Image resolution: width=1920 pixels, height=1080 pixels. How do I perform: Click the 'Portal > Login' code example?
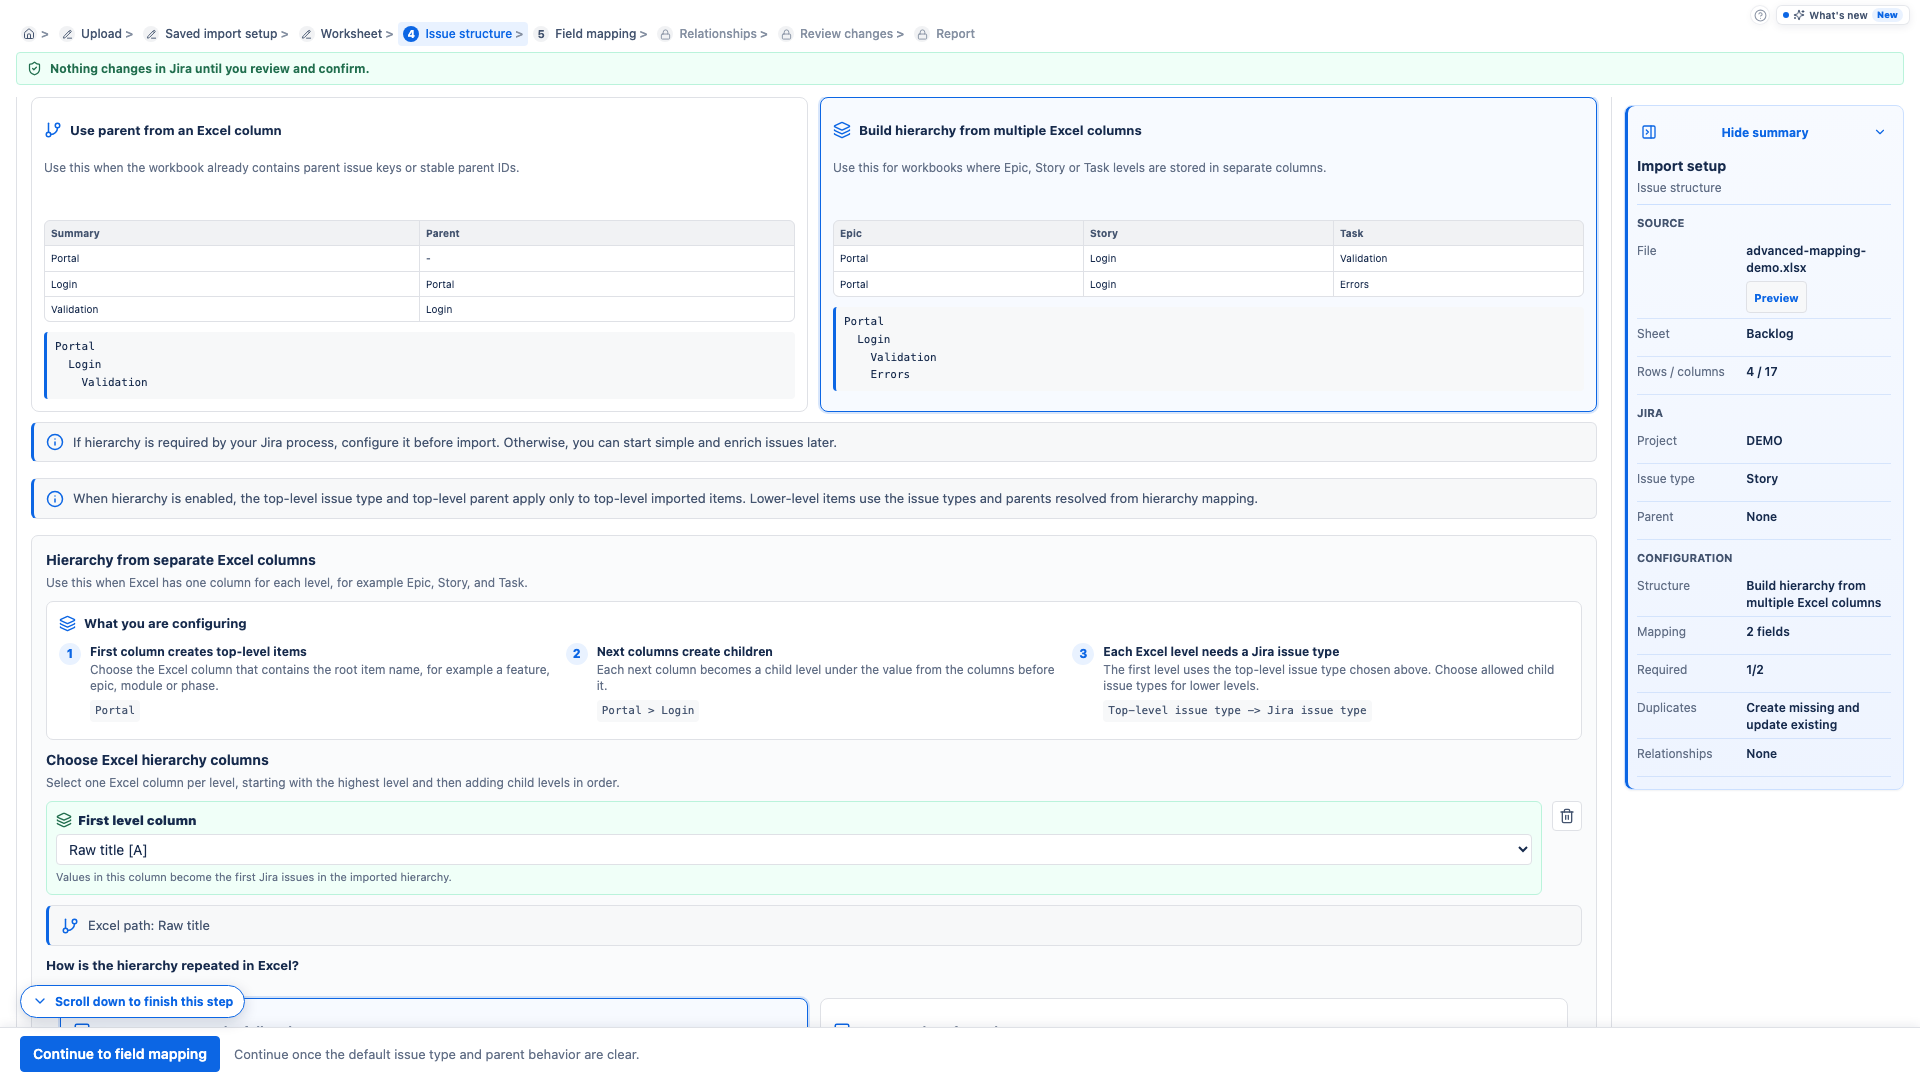tap(648, 711)
